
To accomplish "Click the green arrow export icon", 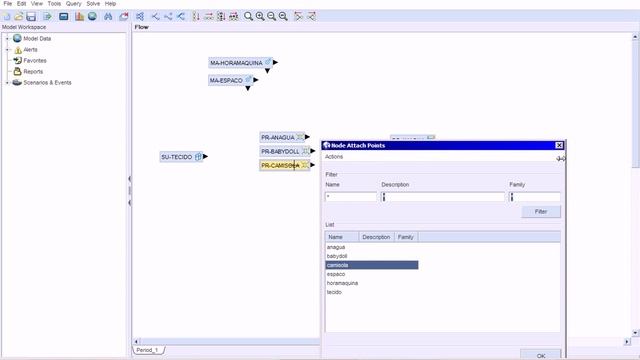I will pyautogui.click(x=48, y=16).
